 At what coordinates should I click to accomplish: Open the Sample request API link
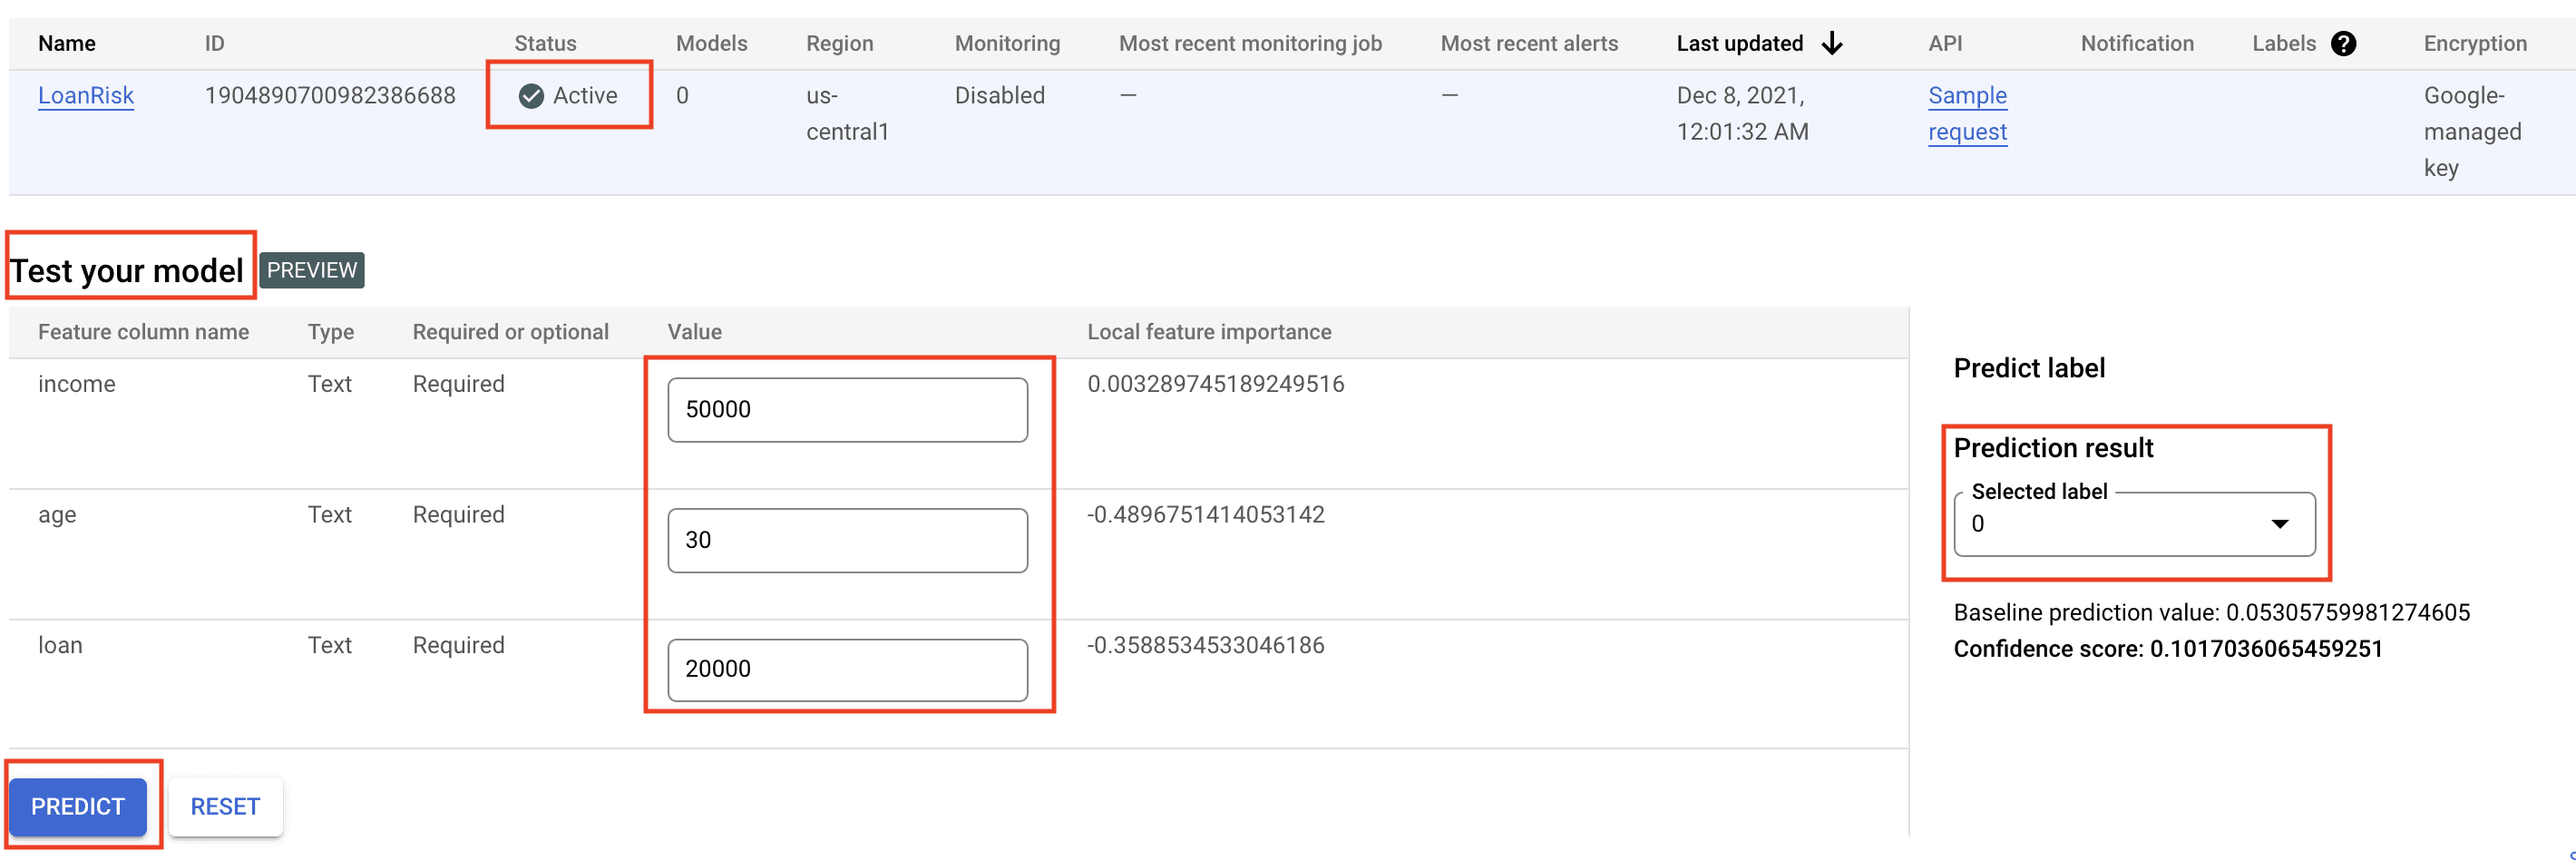1967,114
